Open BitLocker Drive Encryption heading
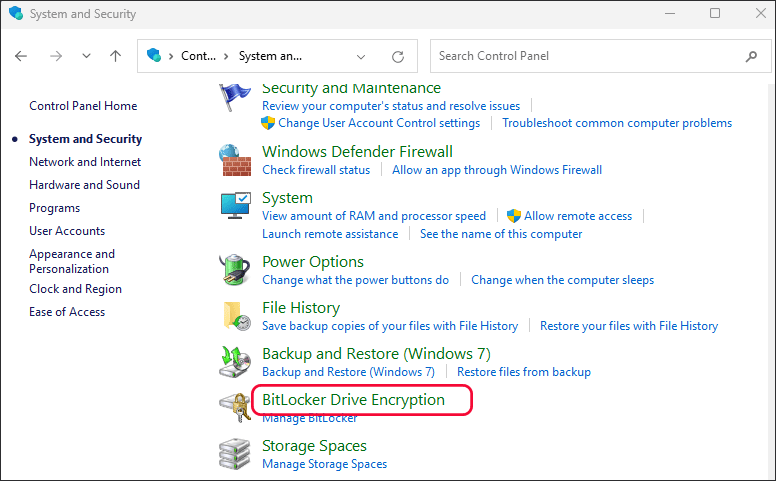The height and width of the screenshot is (481, 776). [353, 400]
